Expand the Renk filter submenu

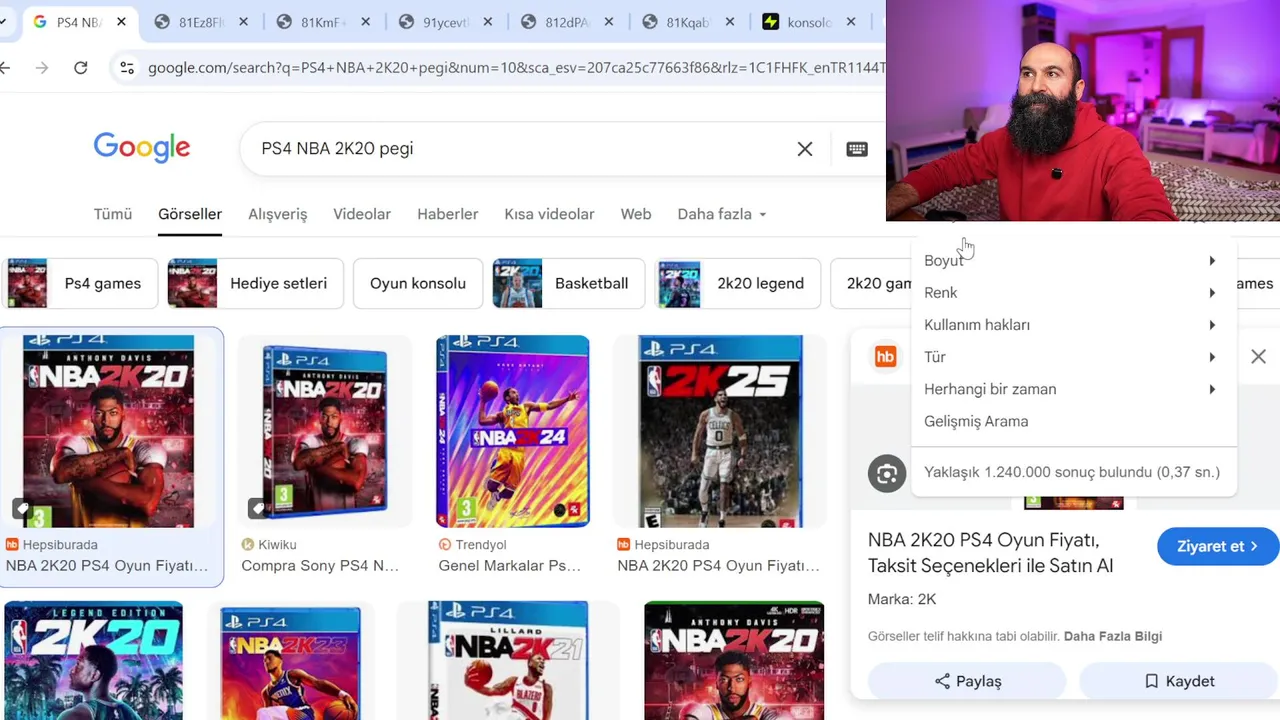coord(1073,293)
